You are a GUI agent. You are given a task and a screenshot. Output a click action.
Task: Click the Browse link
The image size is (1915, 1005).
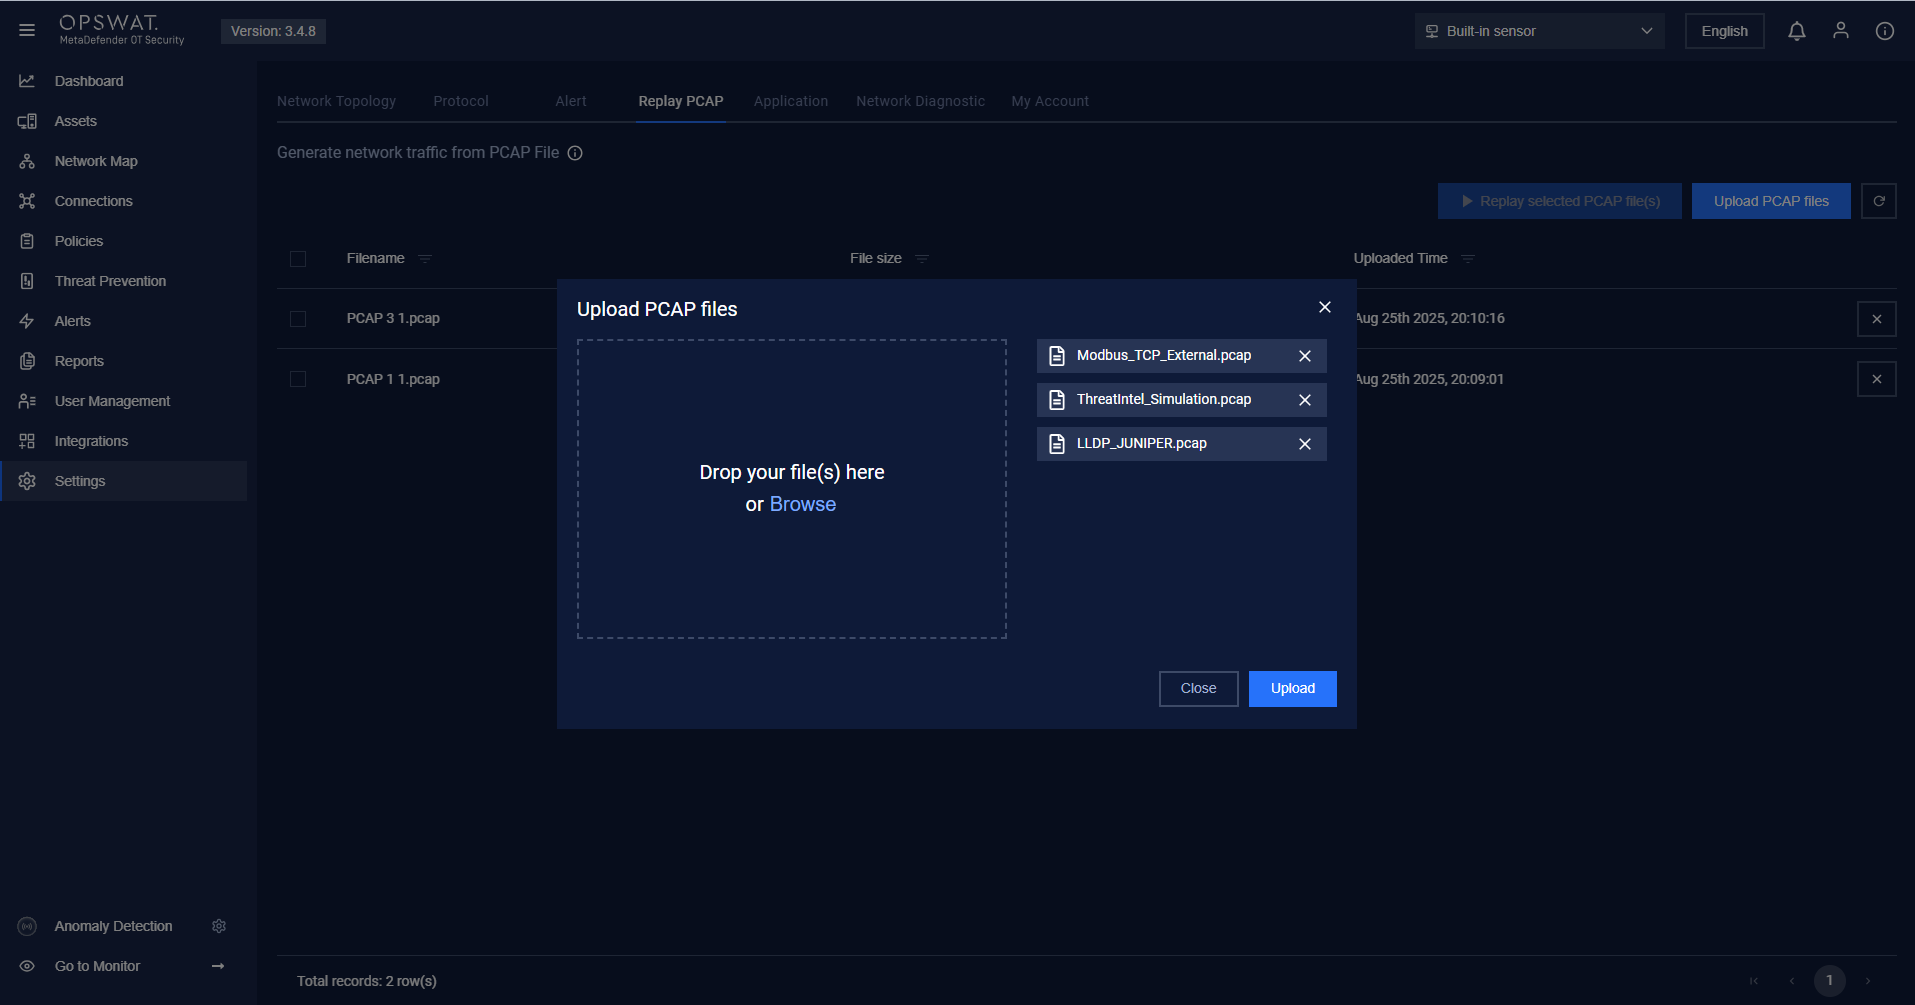[x=803, y=505]
